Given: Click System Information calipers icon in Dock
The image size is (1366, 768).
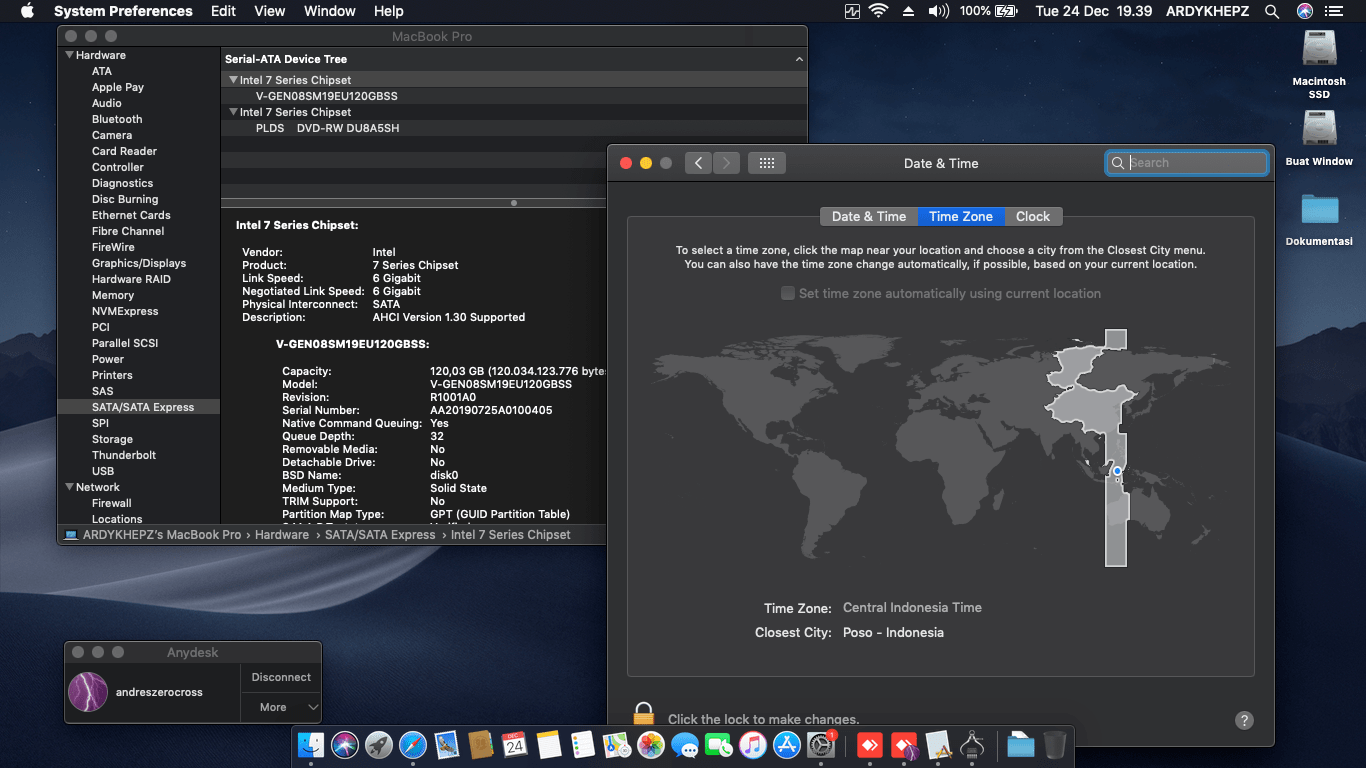Looking at the screenshot, I should [x=972, y=745].
